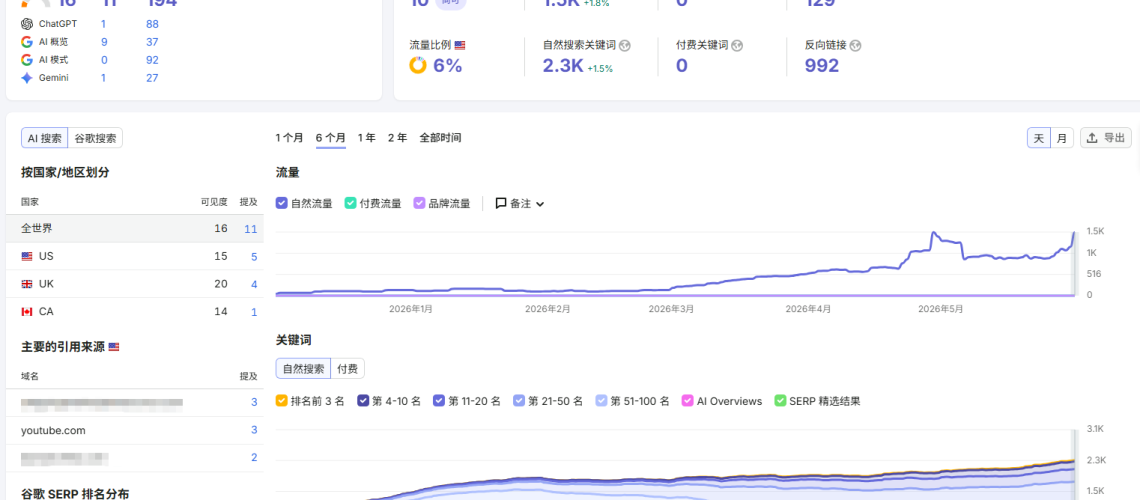Expand the 备注 dropdown arrow
Viewport: 1140px width, 500px height.
539,204
